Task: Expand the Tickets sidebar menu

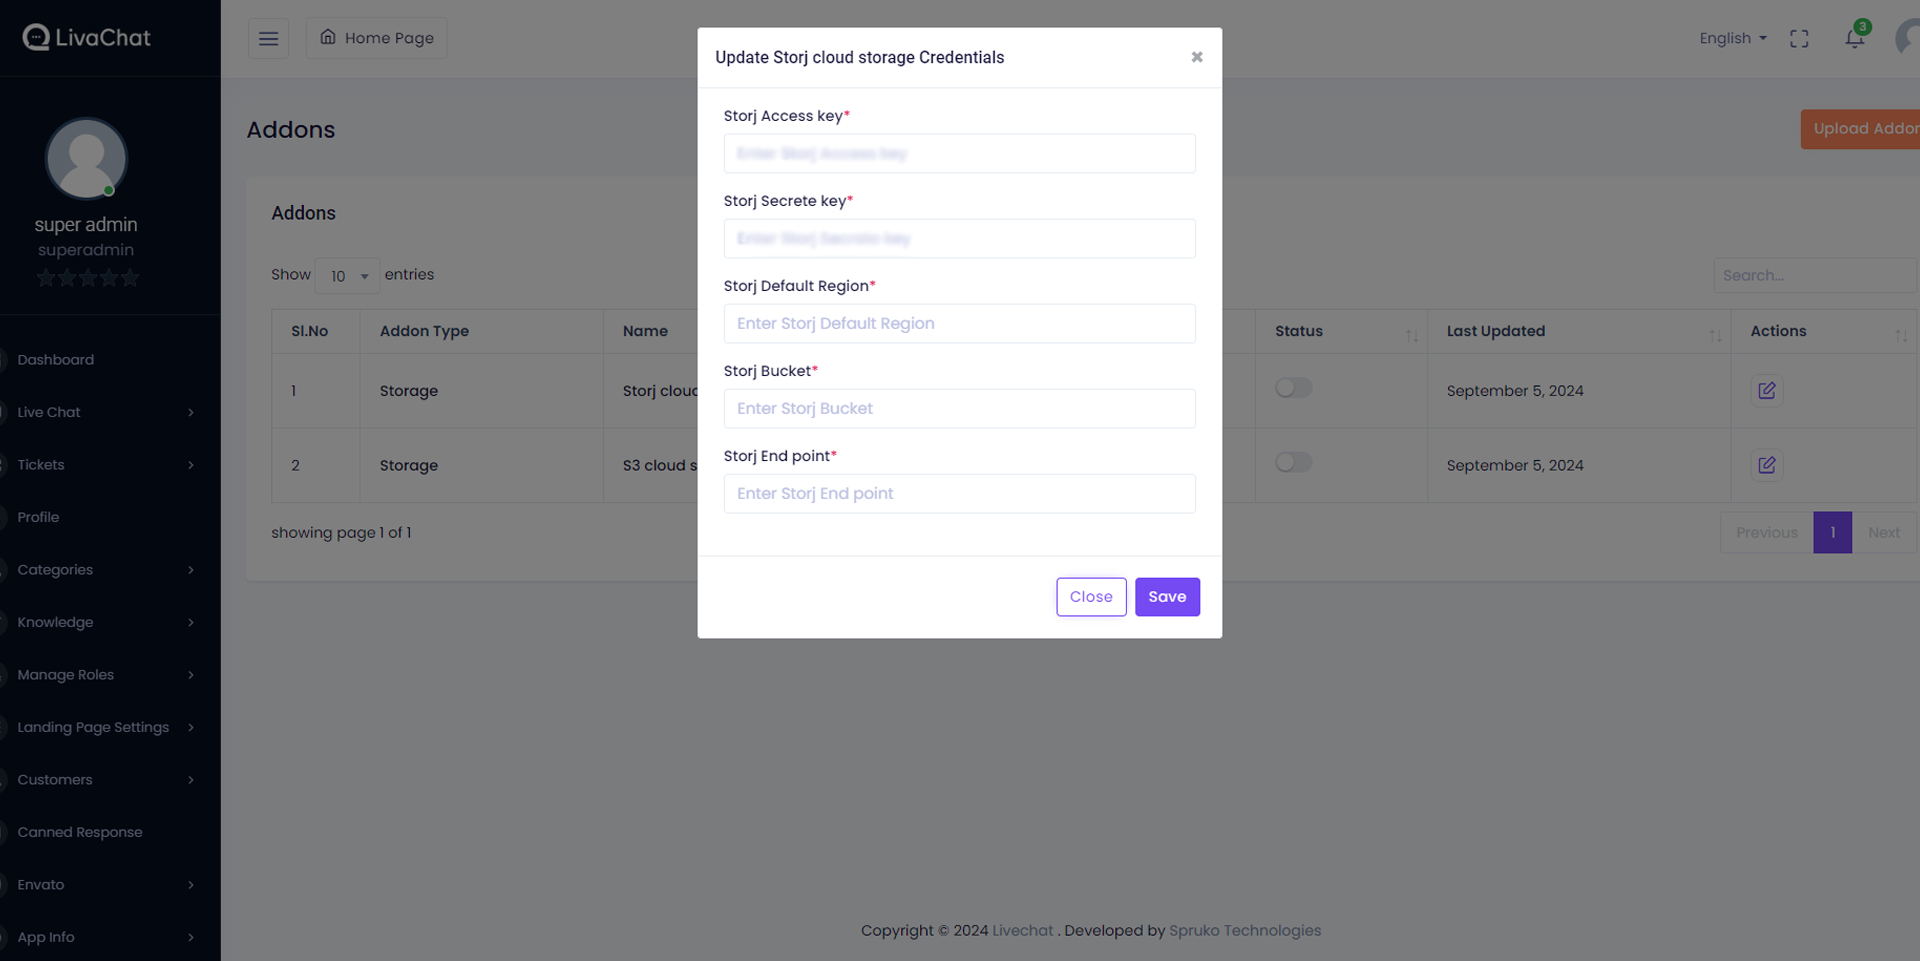Action: 100,465
